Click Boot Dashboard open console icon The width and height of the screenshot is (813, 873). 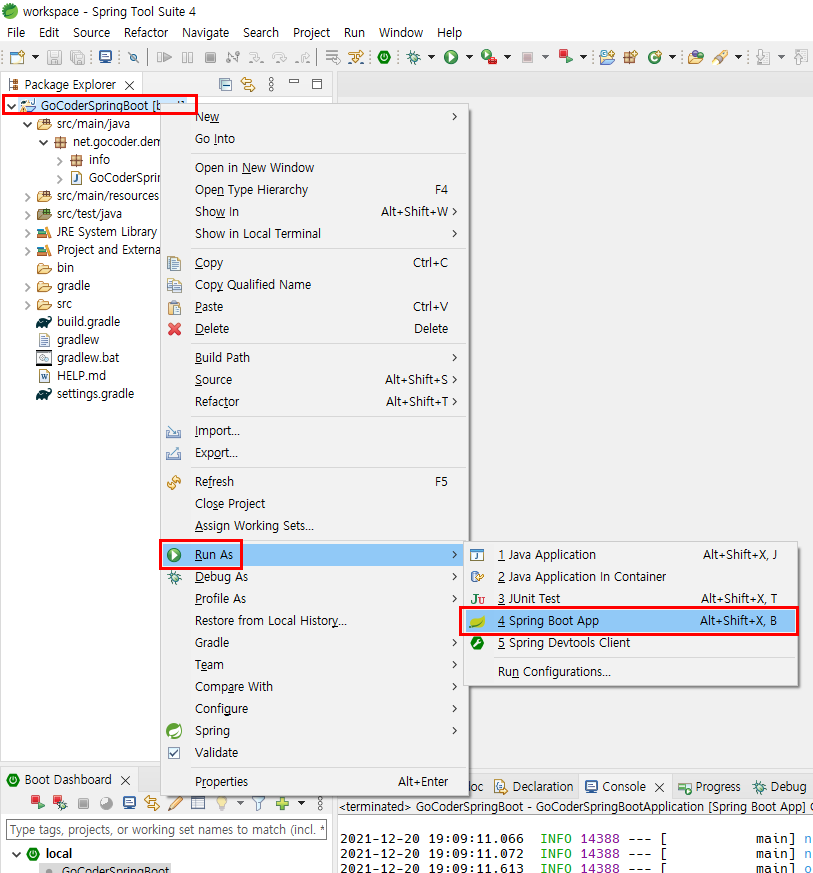click(x=129, y=803)
